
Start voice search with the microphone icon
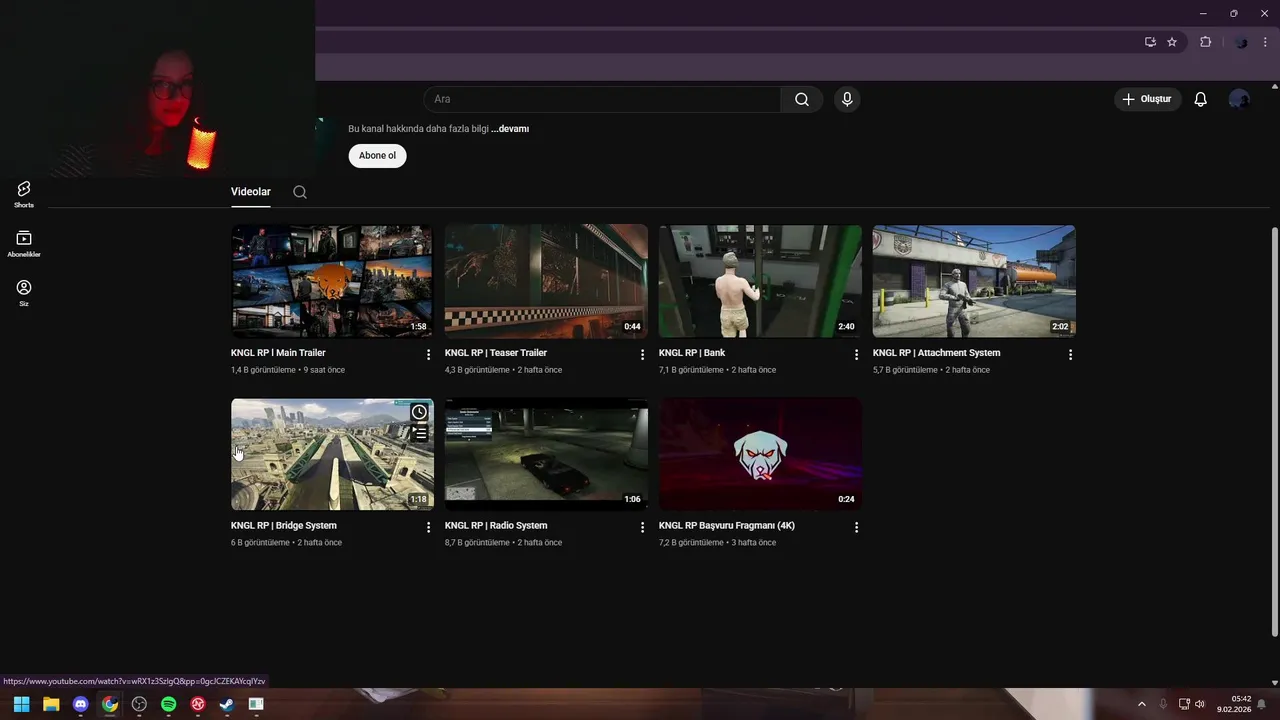(847, 99)
